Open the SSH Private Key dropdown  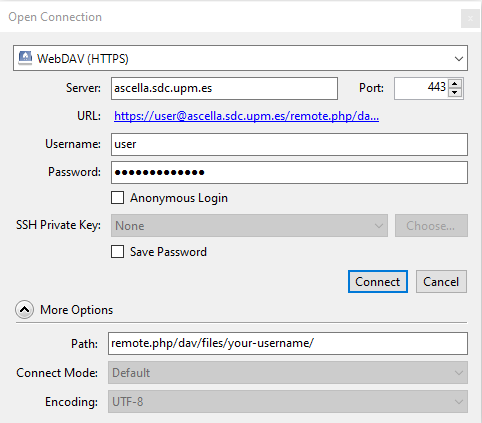[249, 226]
